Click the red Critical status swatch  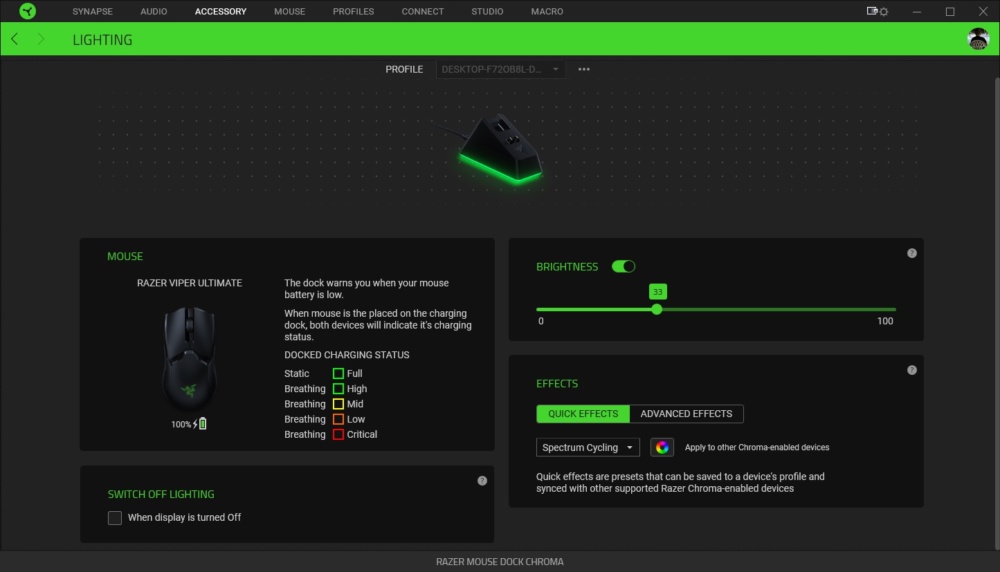click(x=338, y=435)
